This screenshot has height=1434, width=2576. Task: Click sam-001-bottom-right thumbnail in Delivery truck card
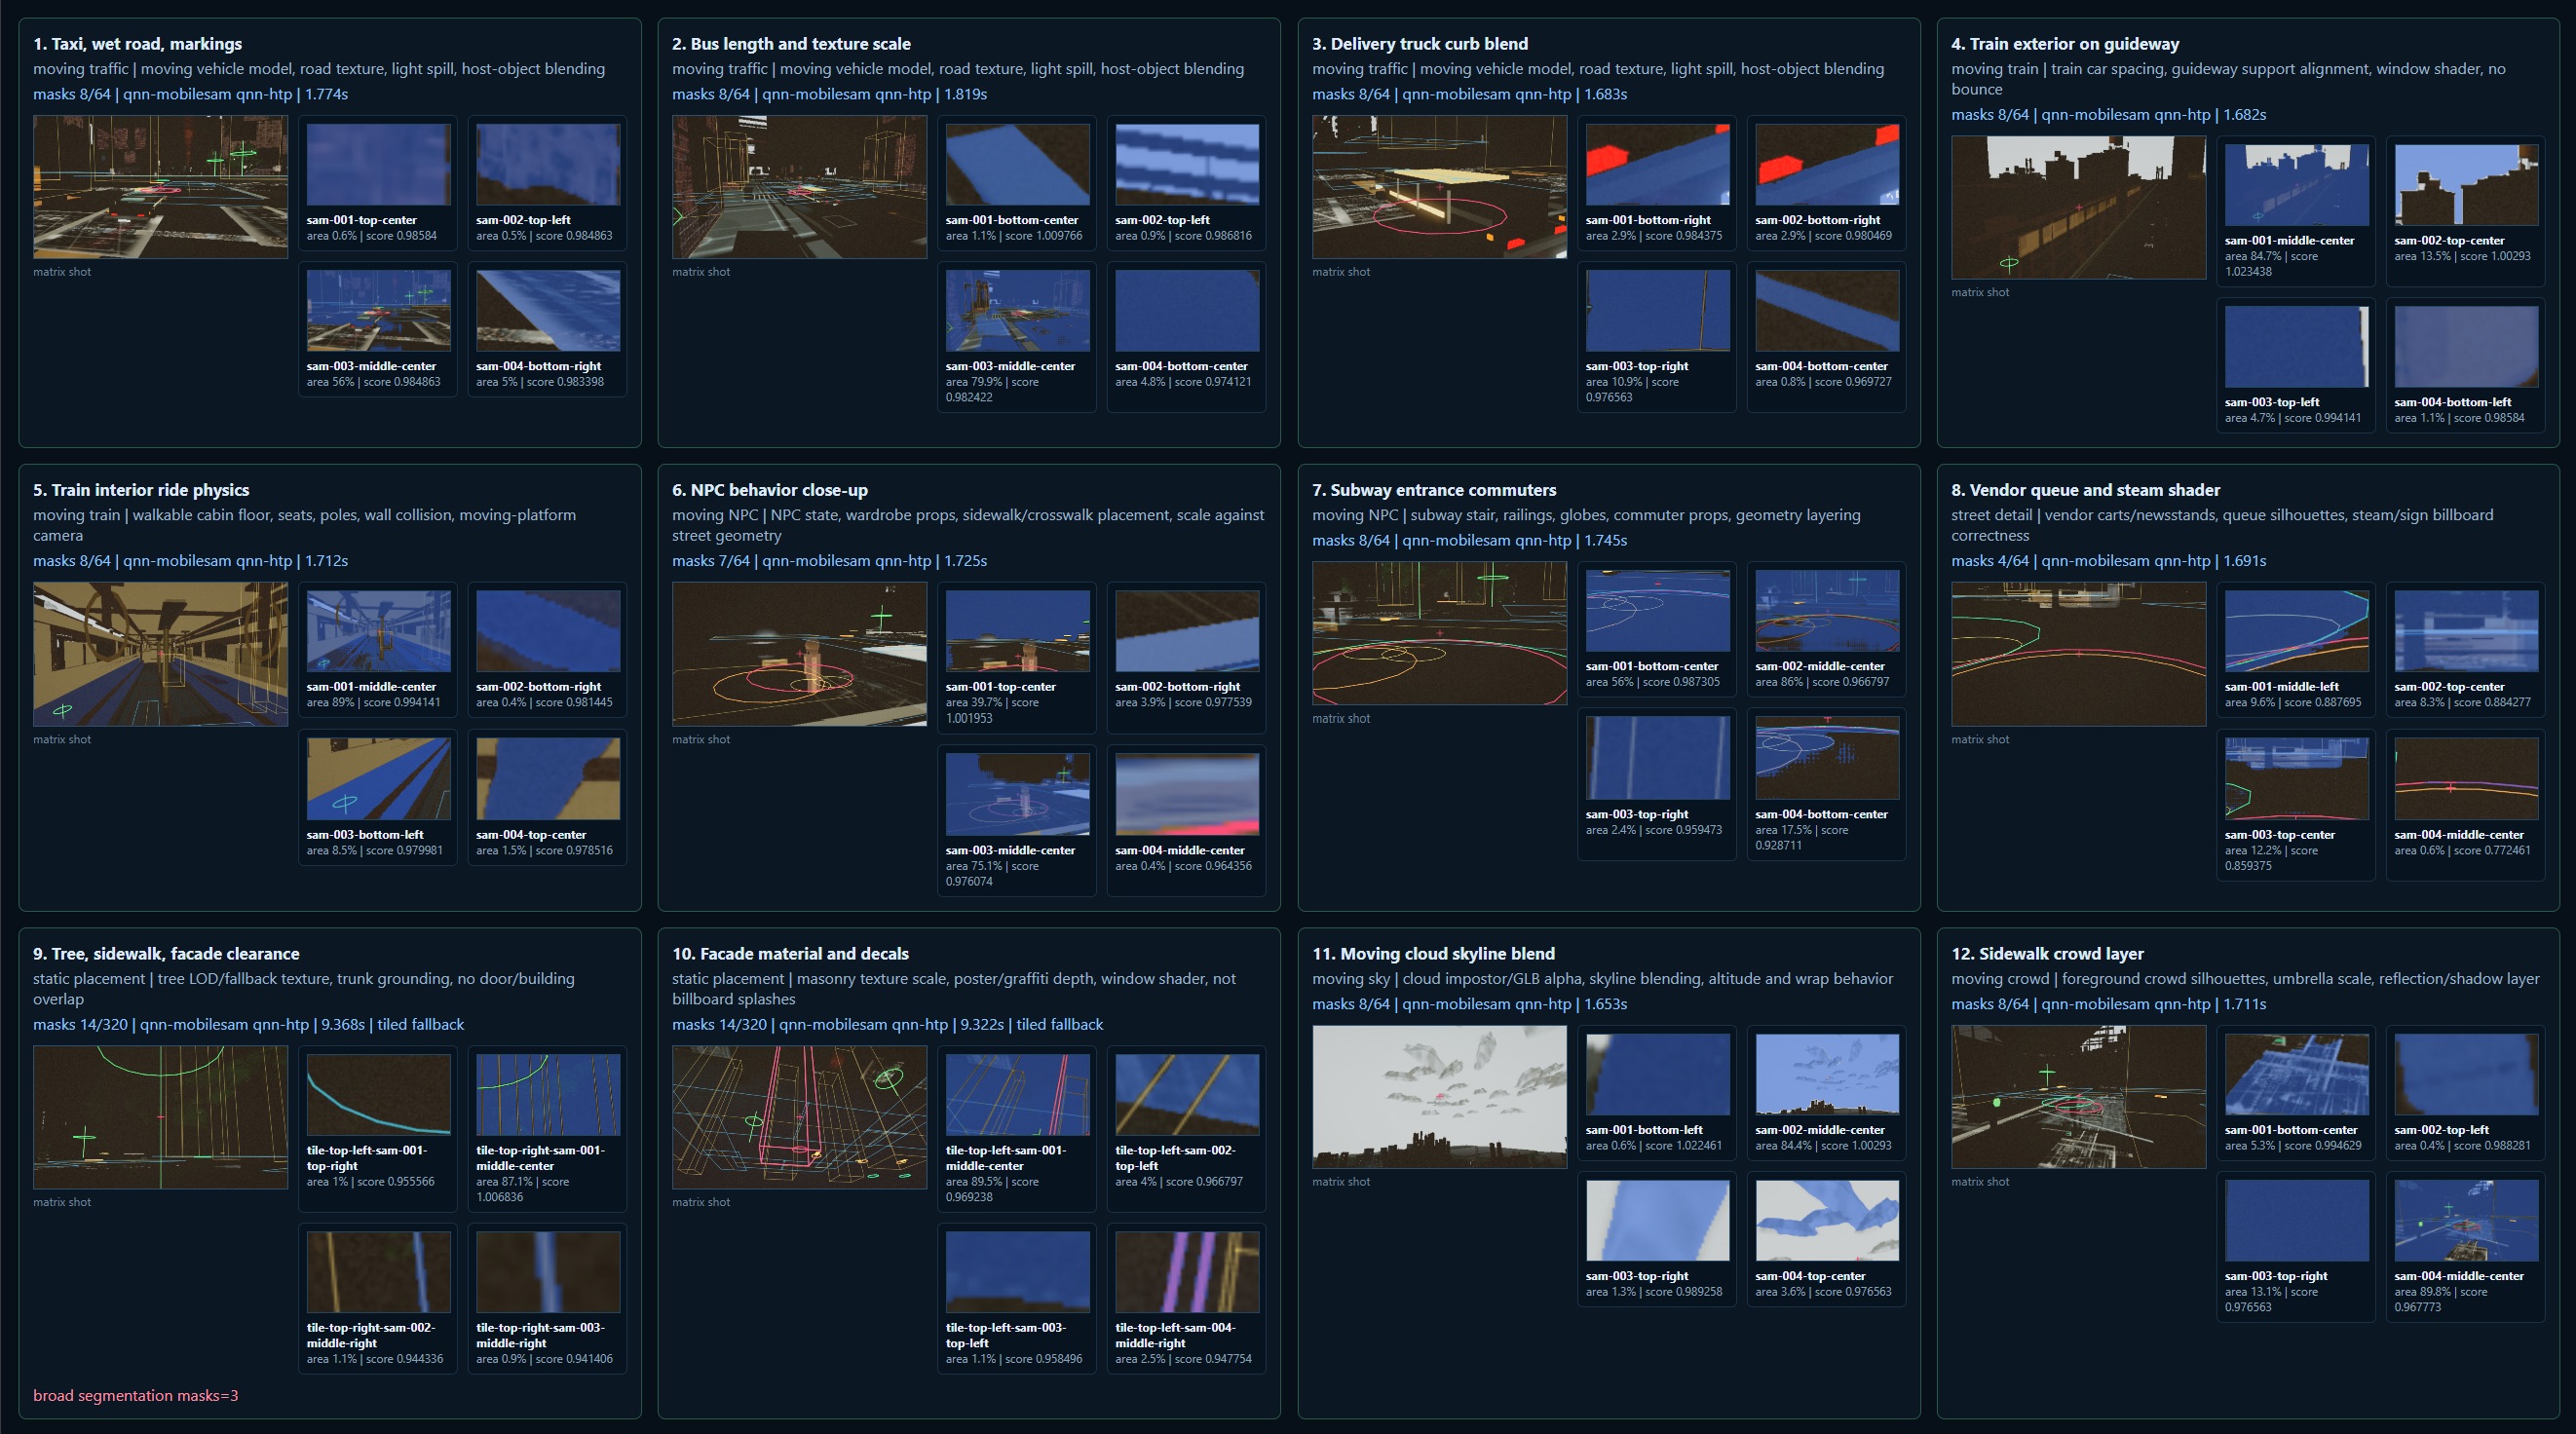pyautogui.click(x=1657, y=165)
